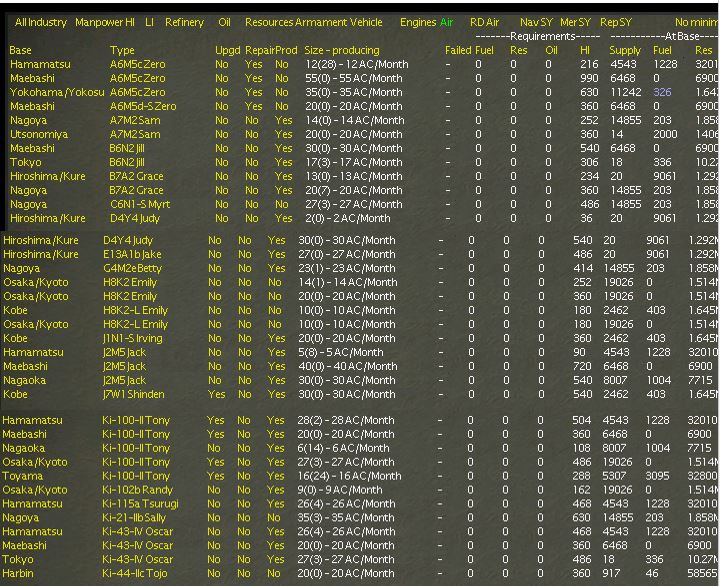Open Kobe base in J1N1-S Irving row
The height and width of the screenshot is (586, 720).
tap(15, 338)
